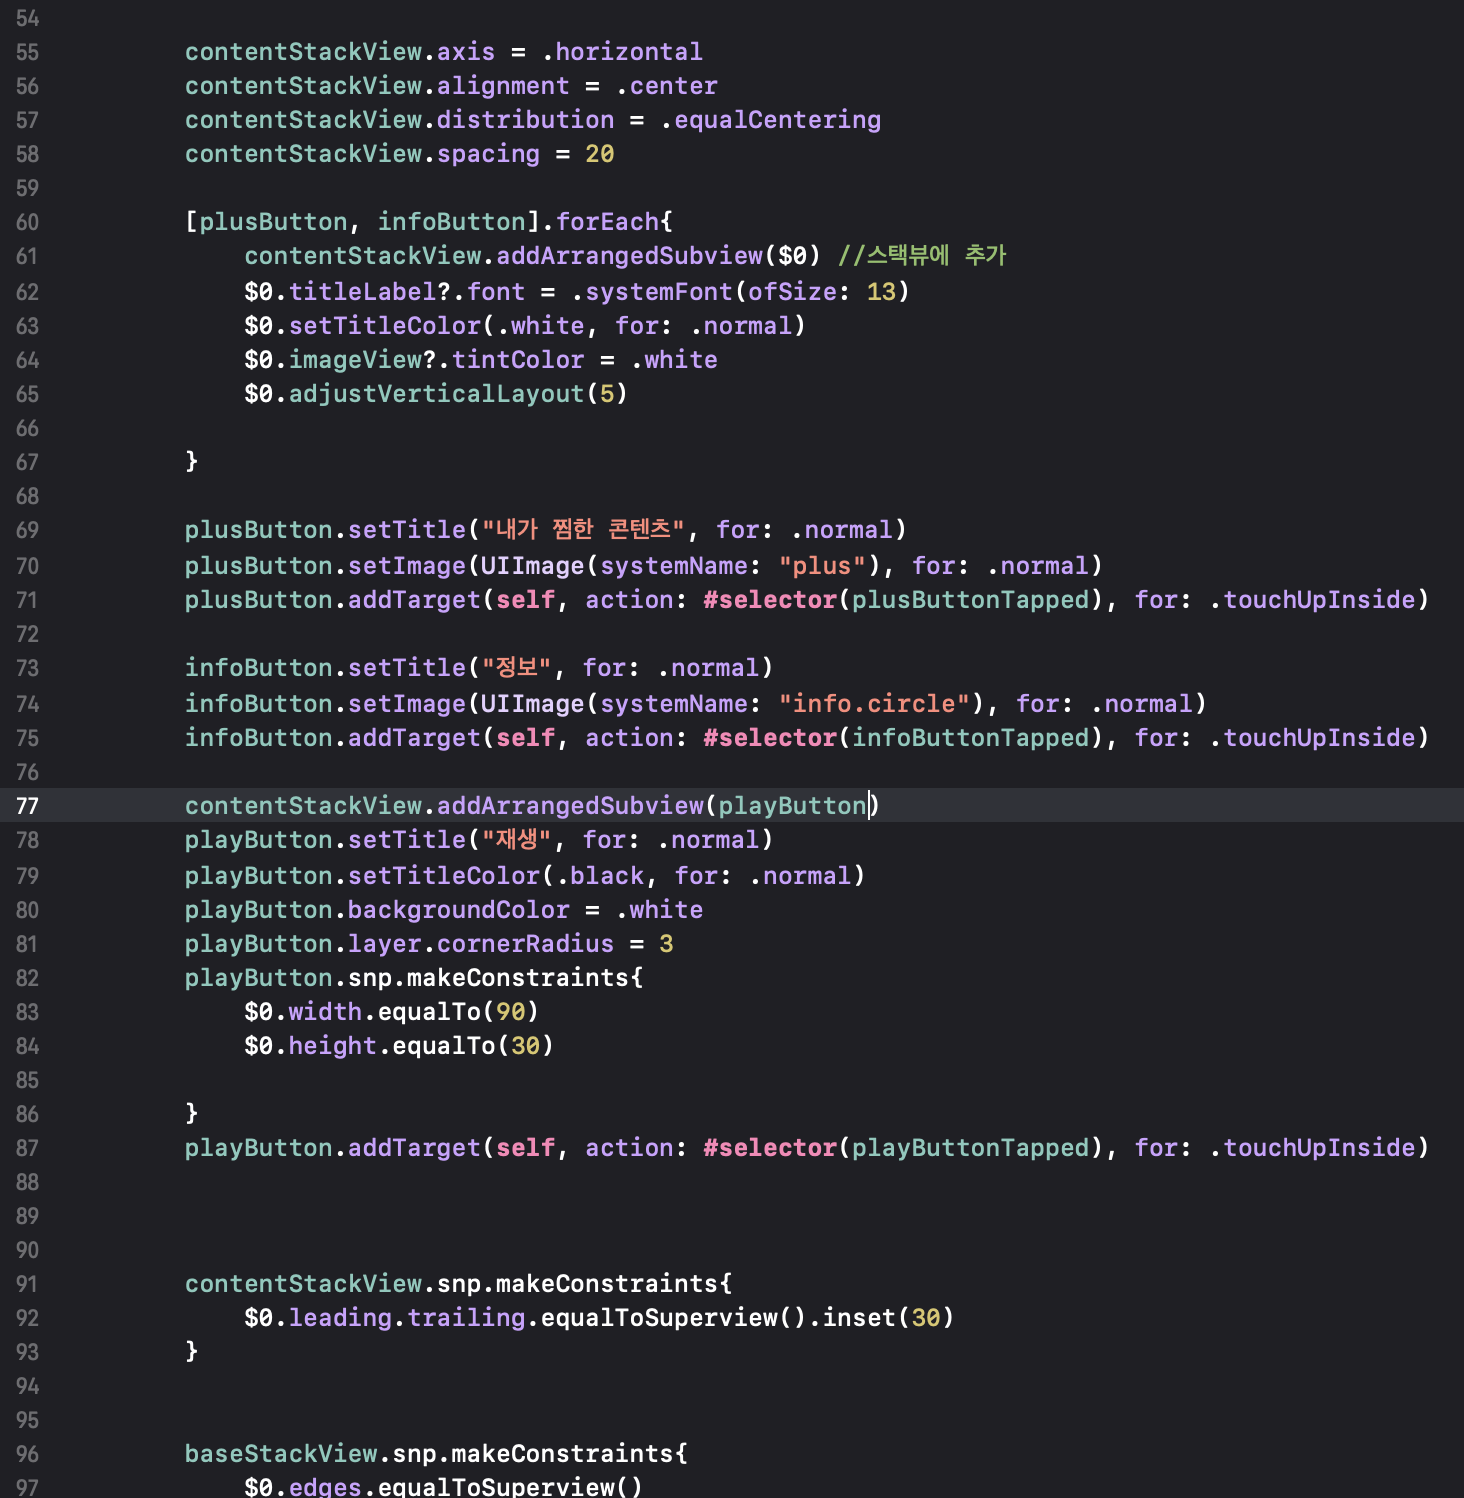Viewport: 1464px width, 1498px height.
Task: Click 'cornerRadius' on line 81
Action: (x=525, y=944)
